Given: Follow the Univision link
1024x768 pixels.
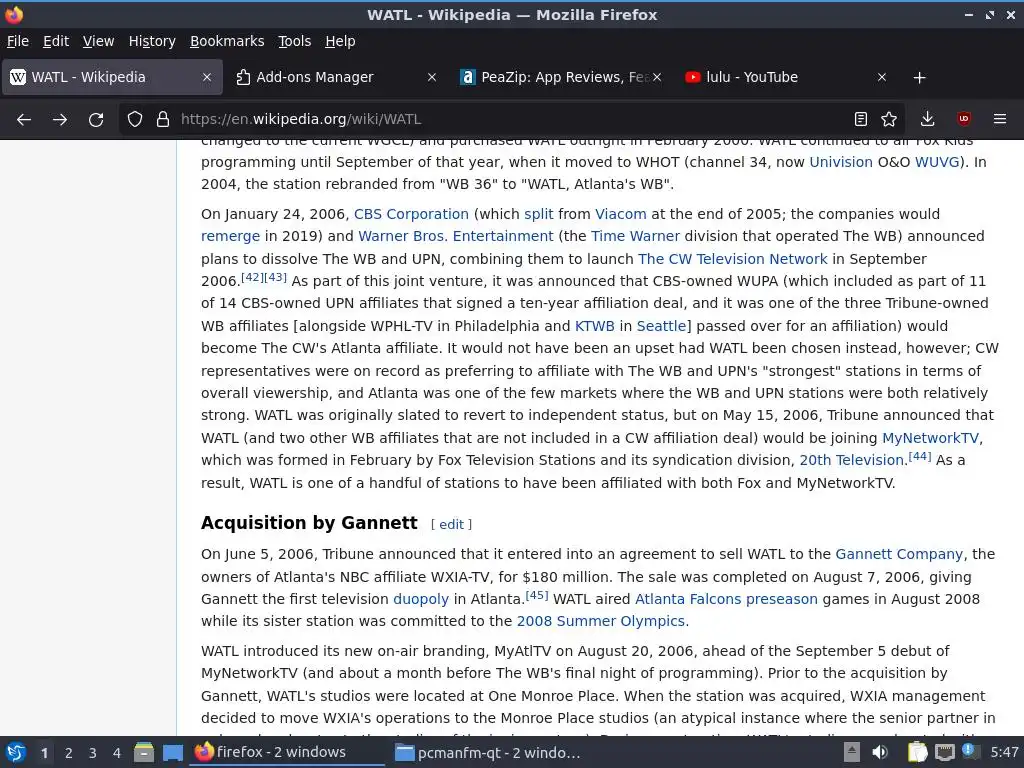Looking at the screenshot, I should pyautogui.click(x=840, y=162).
